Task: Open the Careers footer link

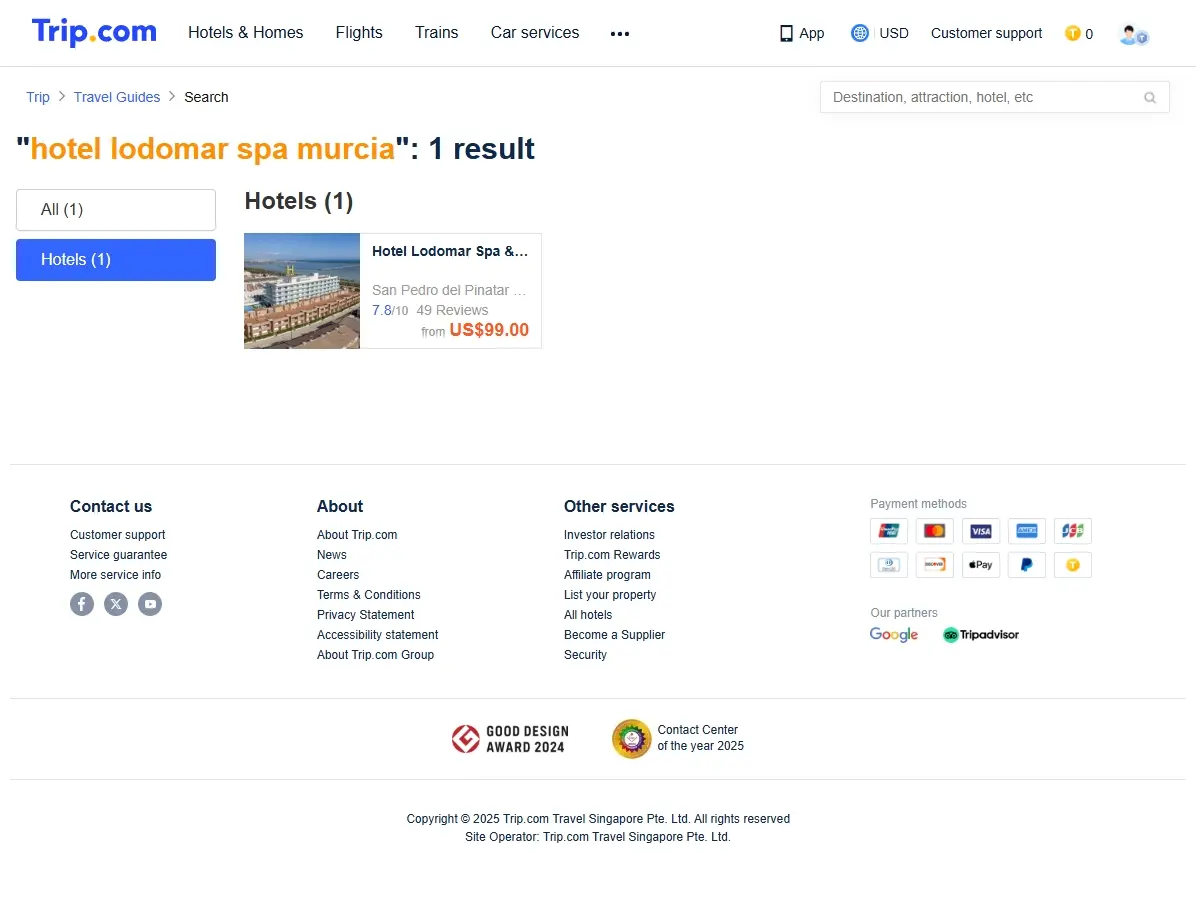Action: pos(338,575)
